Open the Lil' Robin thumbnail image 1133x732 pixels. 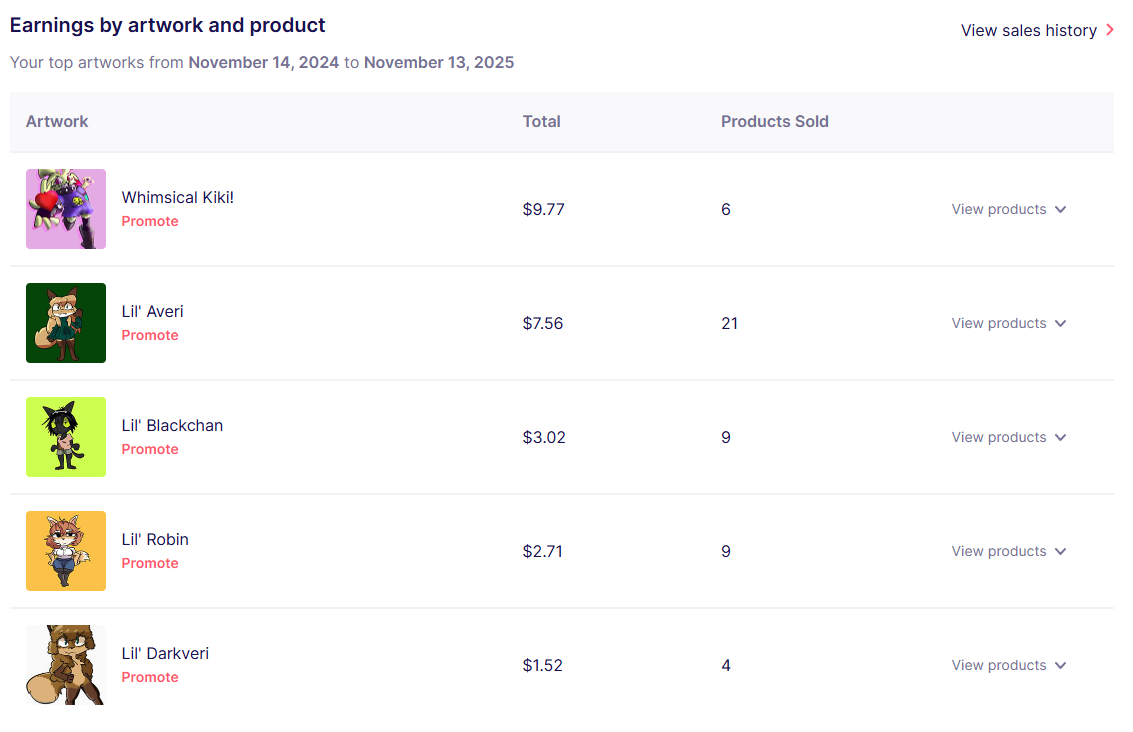(x=66, y=551)
